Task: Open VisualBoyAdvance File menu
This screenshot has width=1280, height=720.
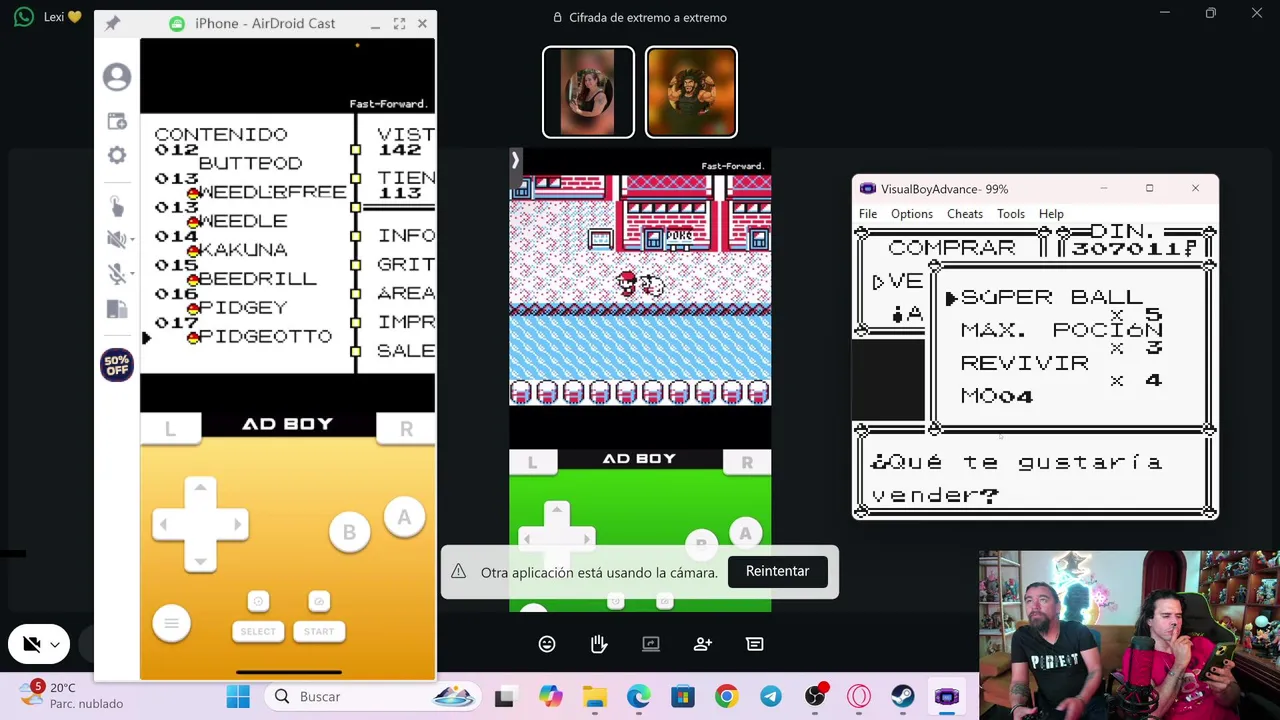Action: click(x=868, y=214)
